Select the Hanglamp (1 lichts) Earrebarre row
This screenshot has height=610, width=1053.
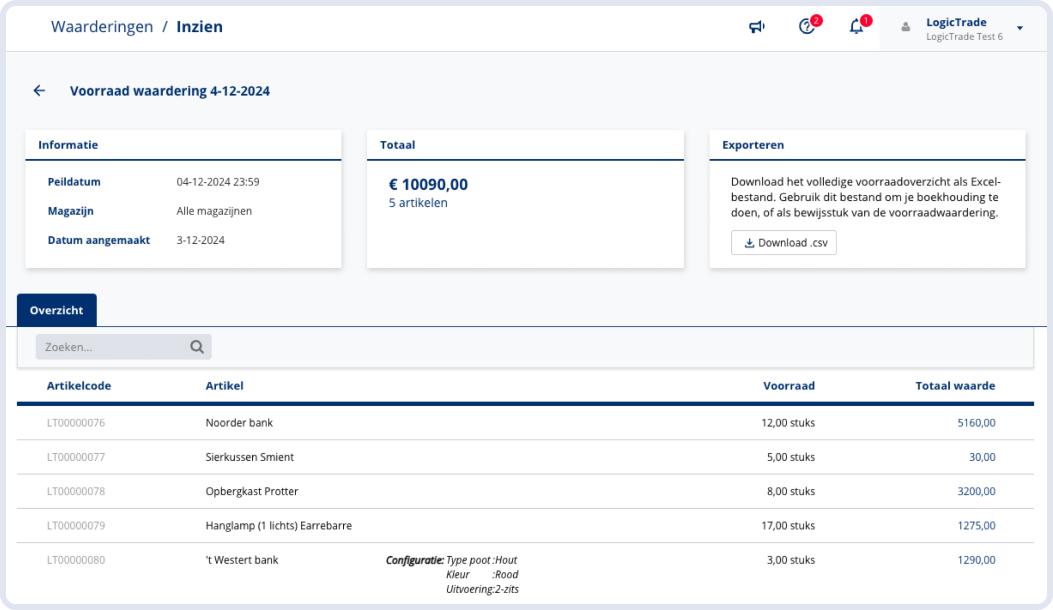coord(278,525)
